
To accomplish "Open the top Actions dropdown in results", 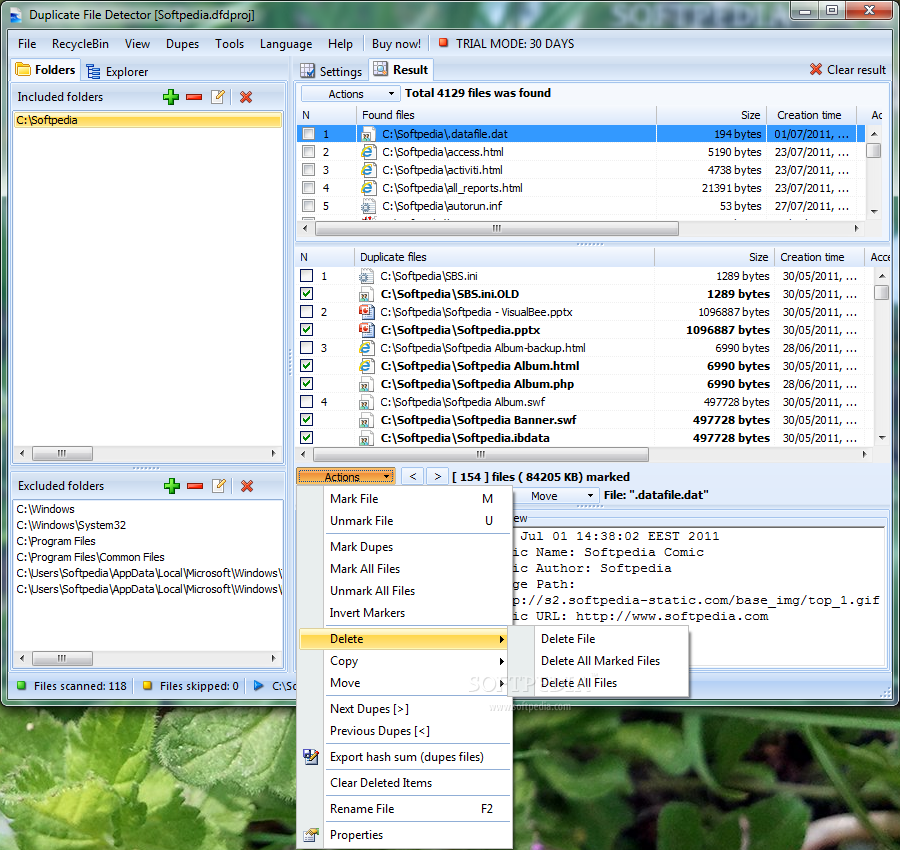I will click(350, 94).
